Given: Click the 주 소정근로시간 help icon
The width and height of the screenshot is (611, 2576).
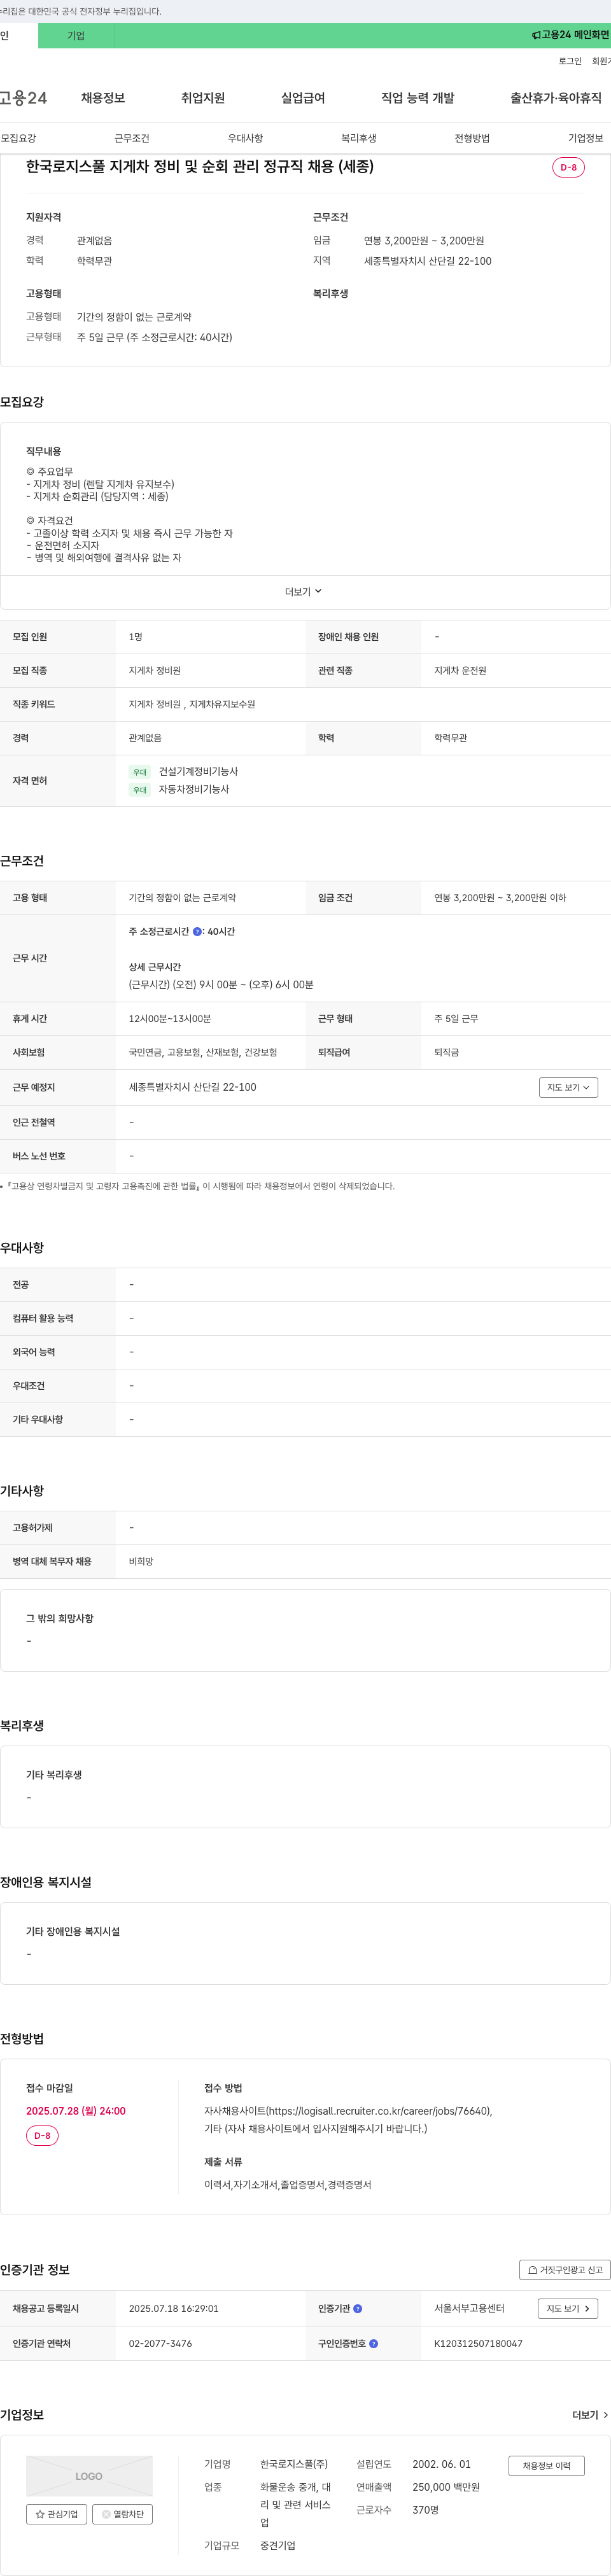Looking at the screenshot, I should click(x=197, y=931).
